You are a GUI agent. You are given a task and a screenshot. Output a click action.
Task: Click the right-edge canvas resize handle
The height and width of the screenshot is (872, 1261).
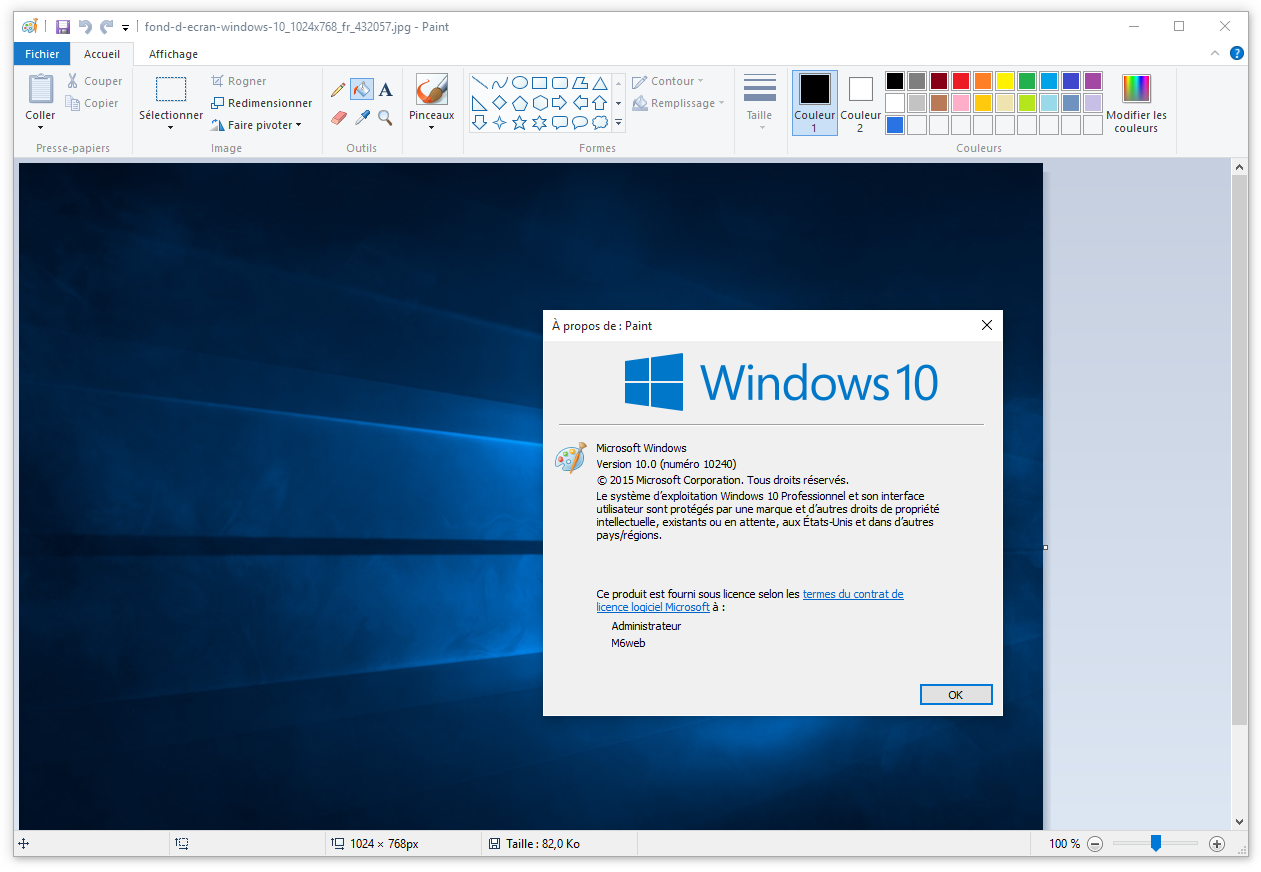click(x=1045, y=547)
